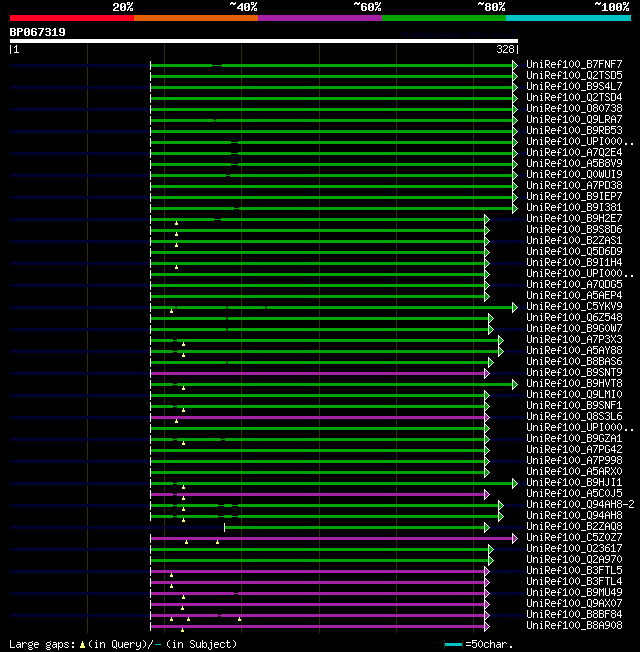Open hit UniRef100_B7FNF7
This screenshot has height=652, width=640.
click(574, 64)
